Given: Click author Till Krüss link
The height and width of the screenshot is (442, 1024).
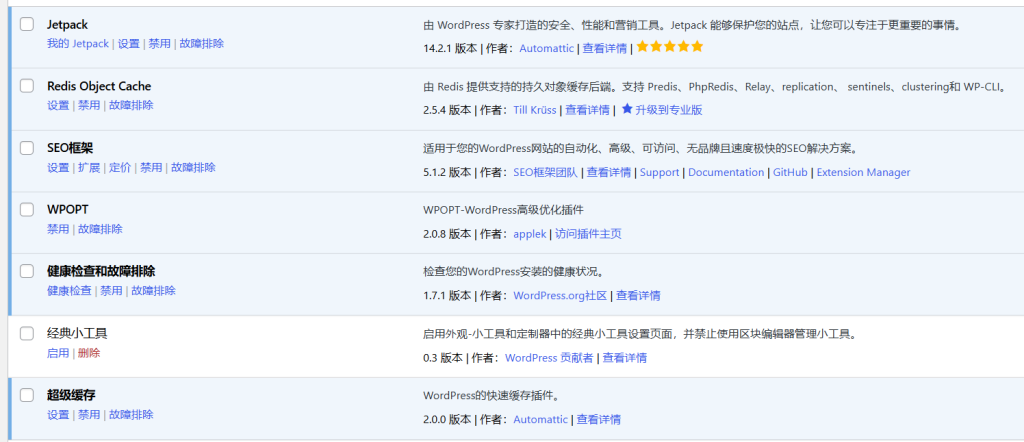Looking at the screenshot, I should [534, 110].
